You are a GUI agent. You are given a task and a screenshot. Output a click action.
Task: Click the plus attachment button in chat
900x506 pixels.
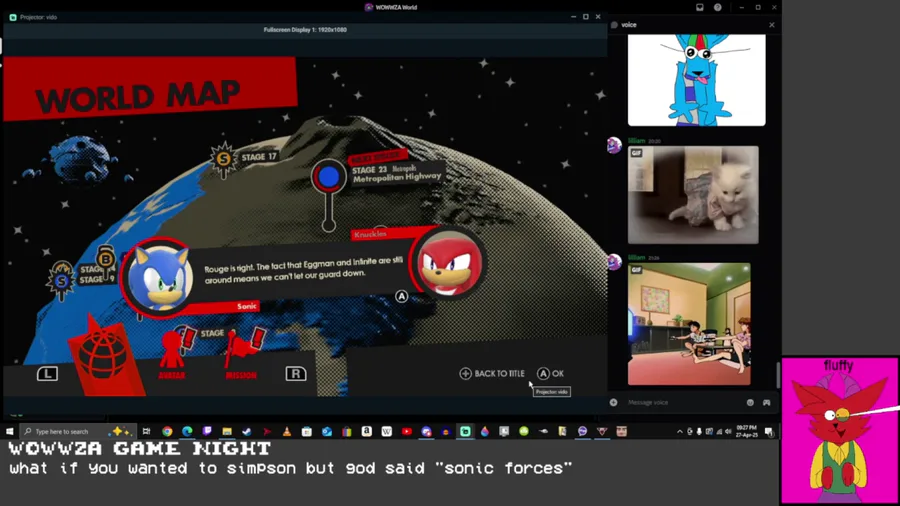point(614,403)
